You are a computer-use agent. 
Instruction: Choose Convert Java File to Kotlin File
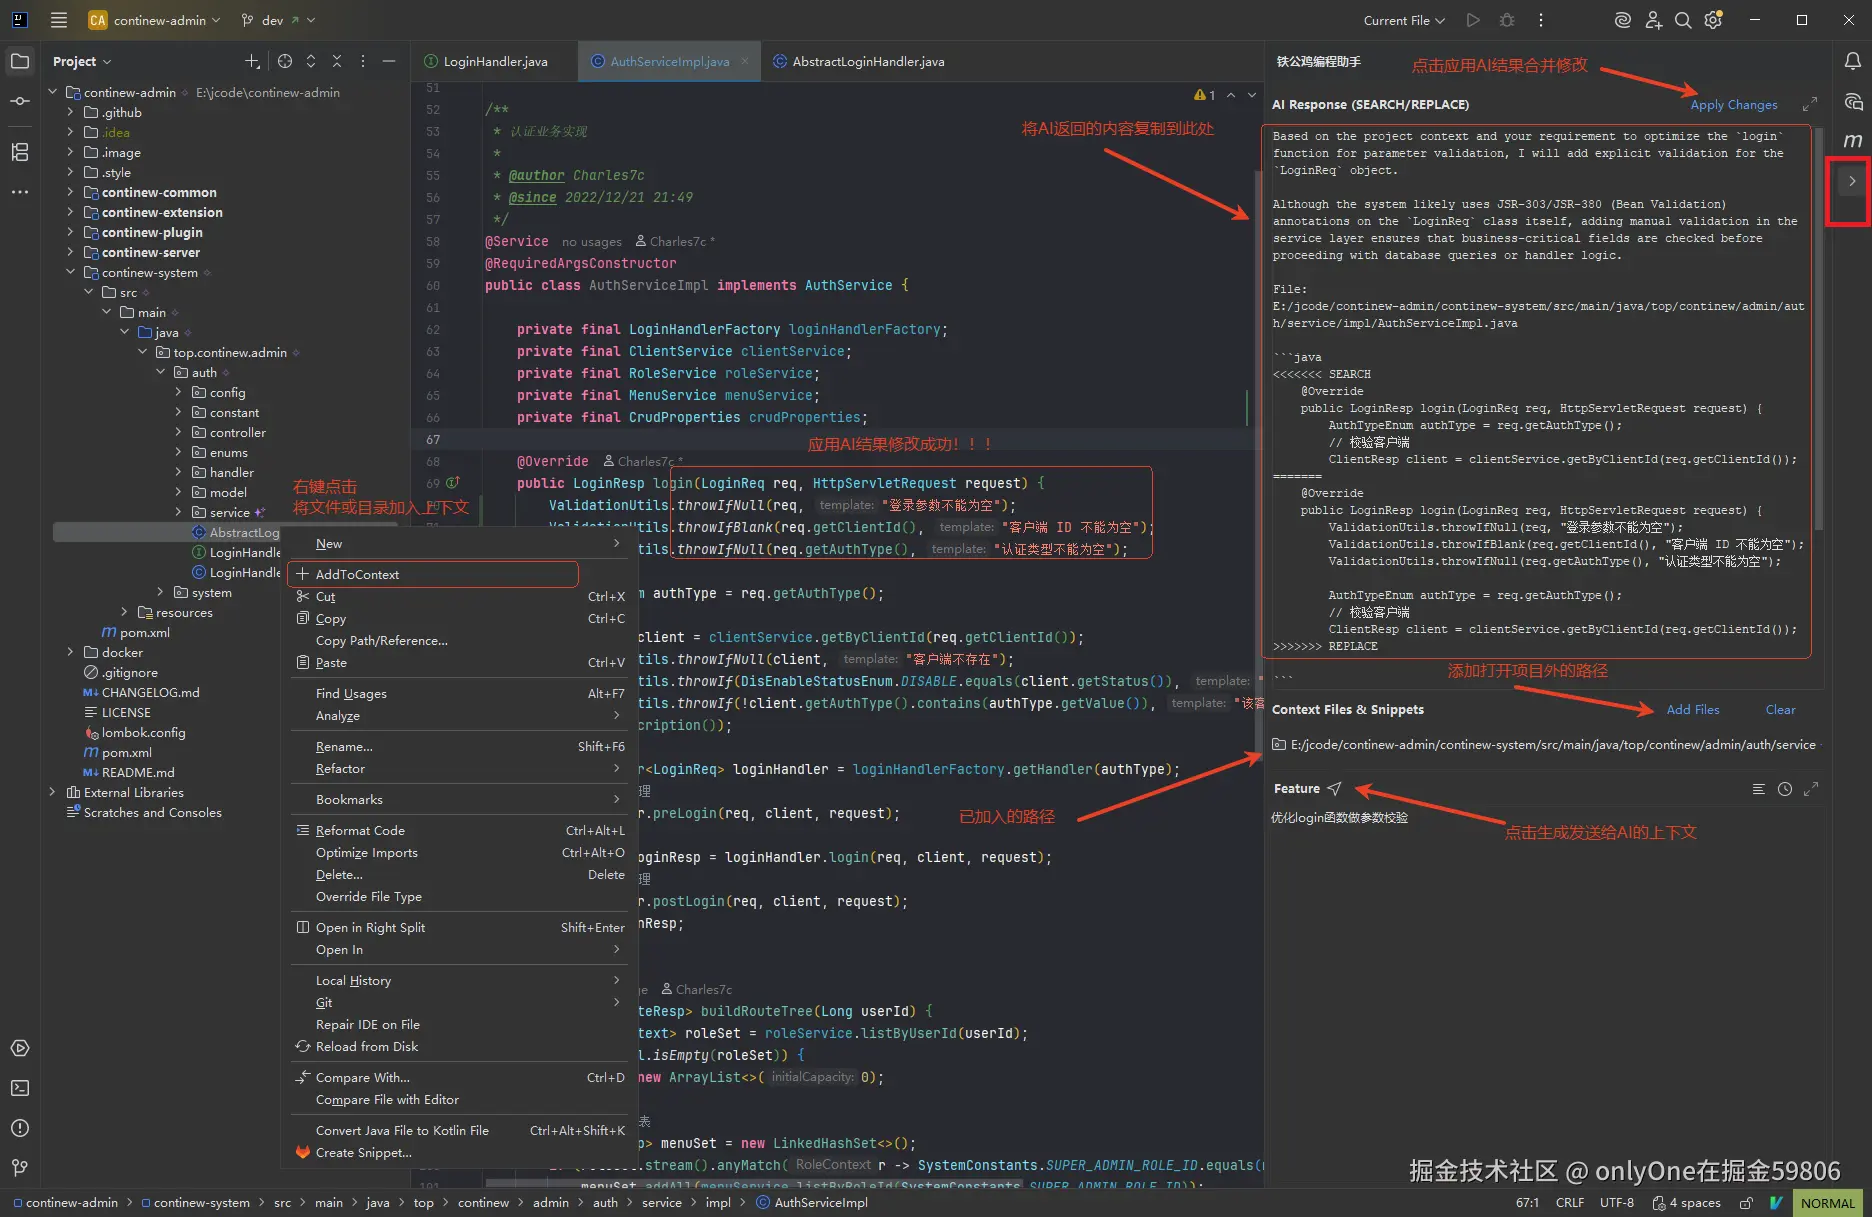click(x=460, y=1130)
